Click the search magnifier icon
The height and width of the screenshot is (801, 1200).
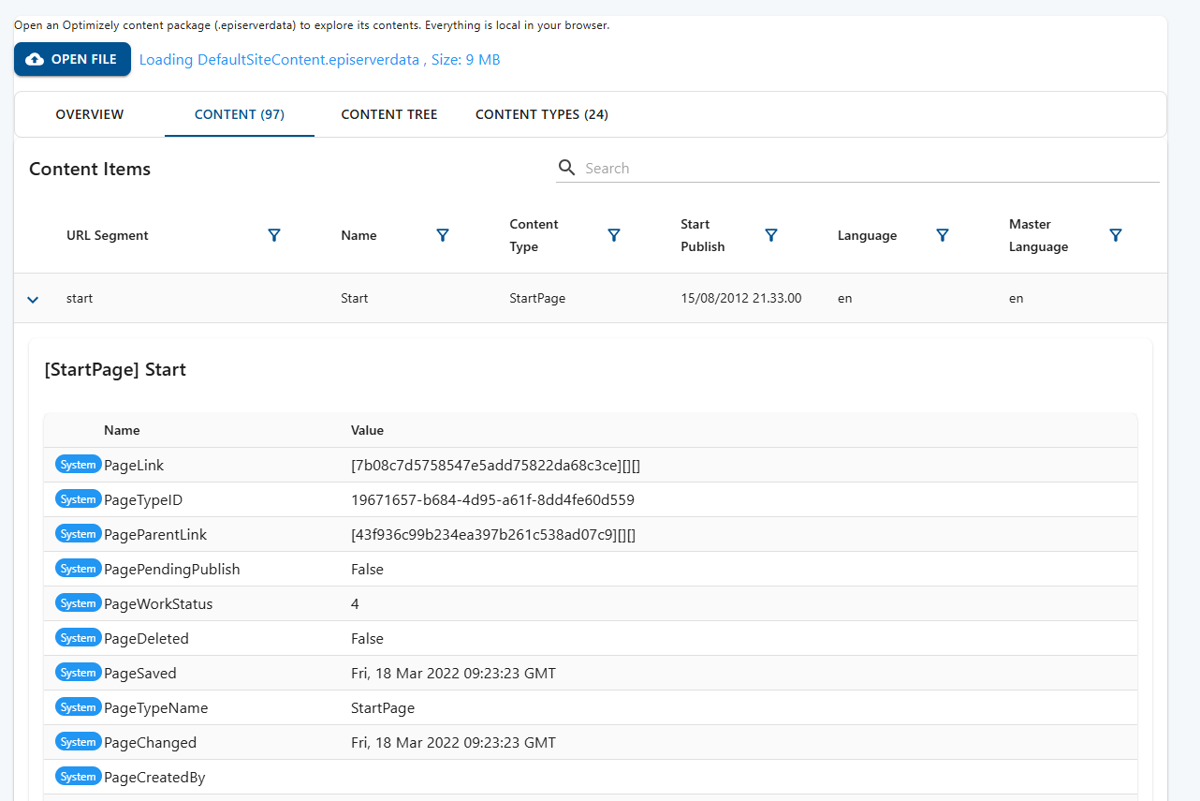(x=567, y=167)
